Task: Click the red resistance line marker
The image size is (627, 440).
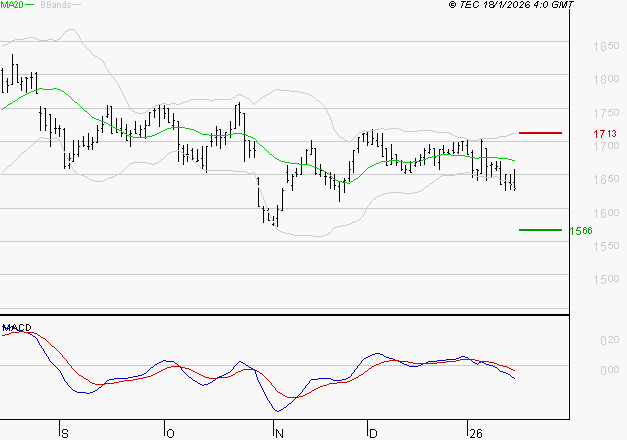Action: 540,132
